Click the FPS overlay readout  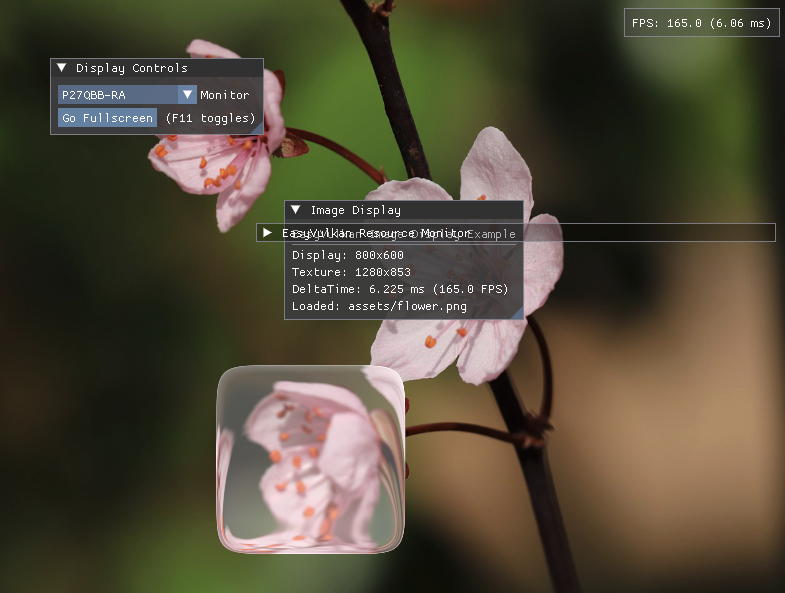pyautogui.click(x=701, y=23)
